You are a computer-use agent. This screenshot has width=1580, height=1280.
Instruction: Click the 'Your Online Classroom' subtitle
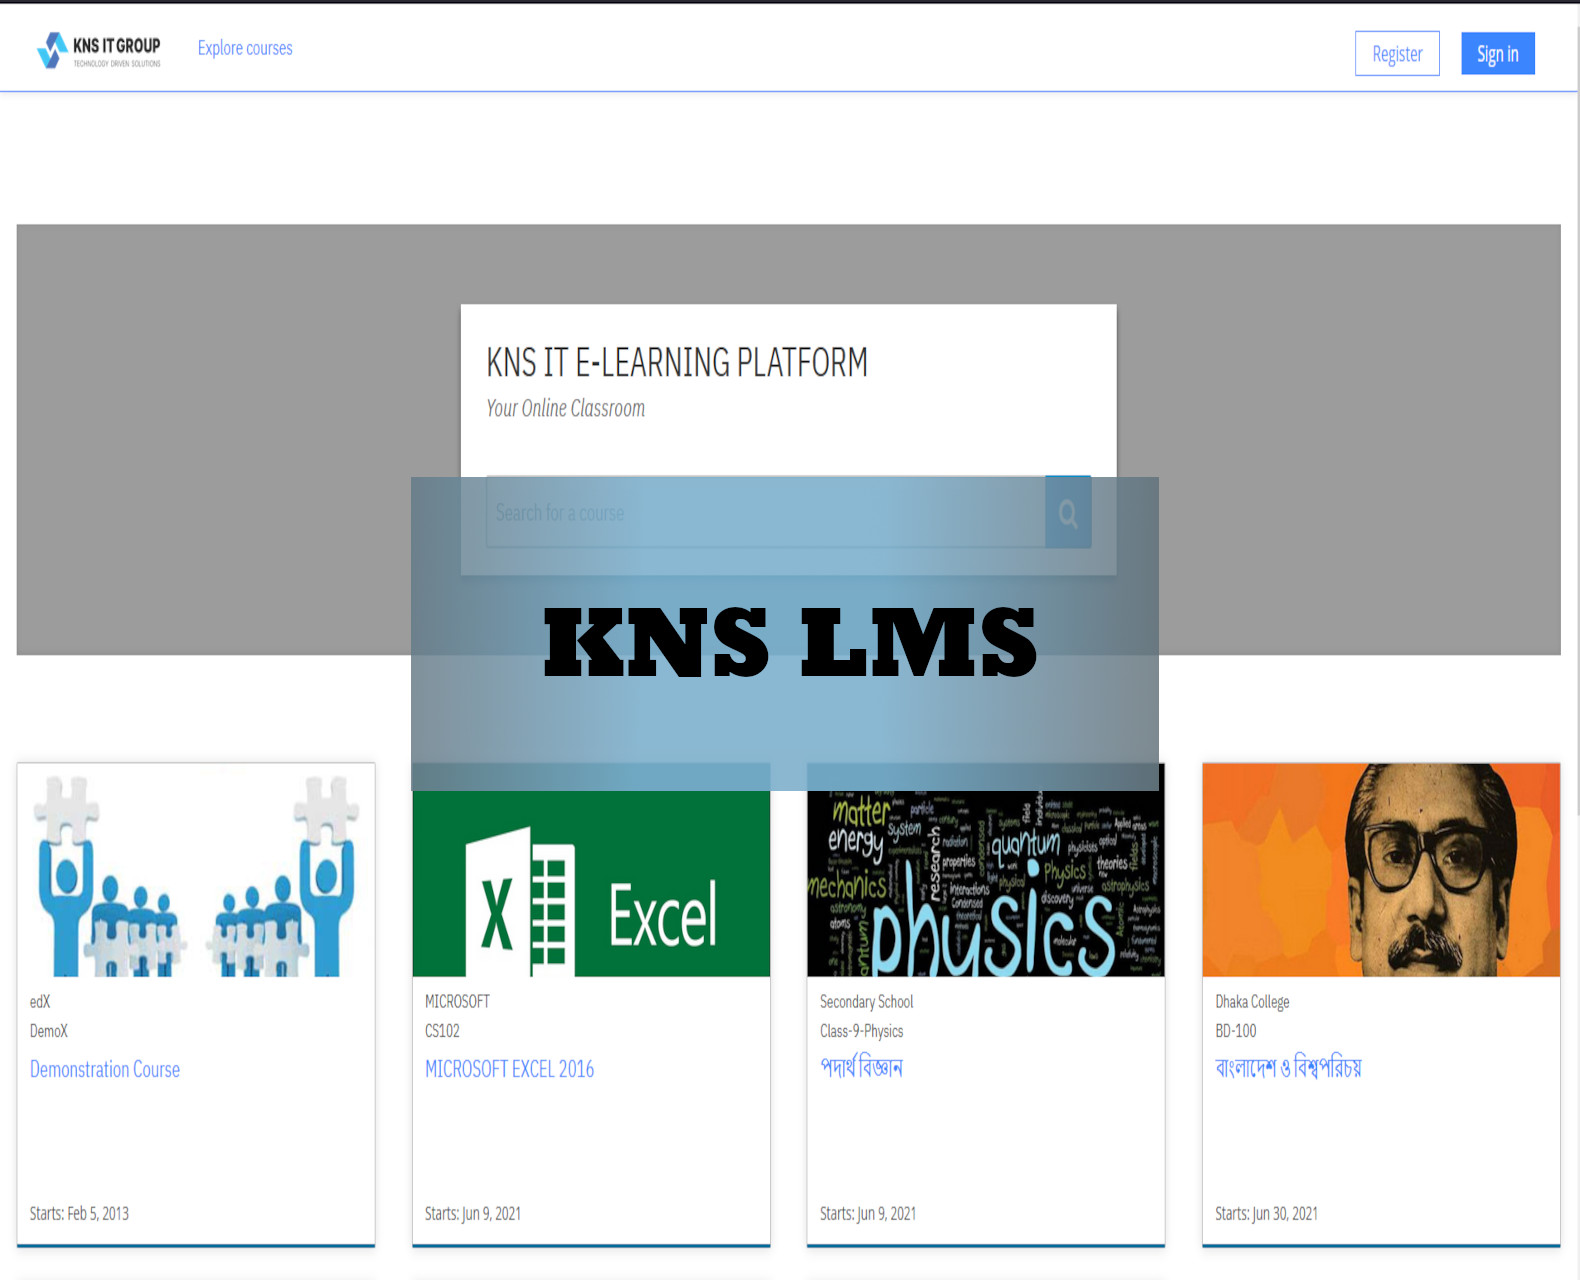pos(565,408)
